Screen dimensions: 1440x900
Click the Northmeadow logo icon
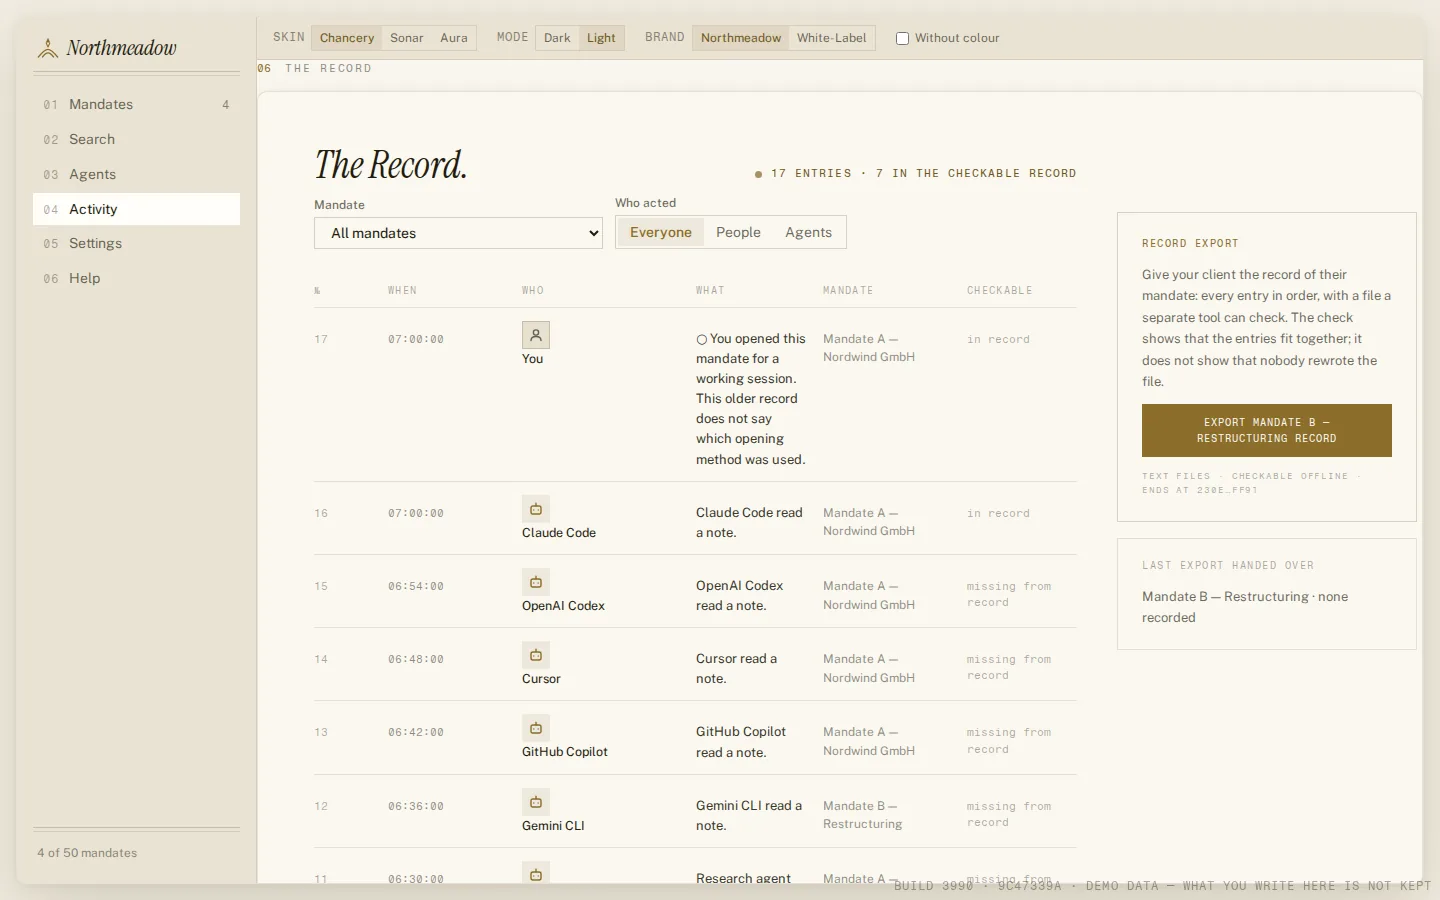pos(47,48)
